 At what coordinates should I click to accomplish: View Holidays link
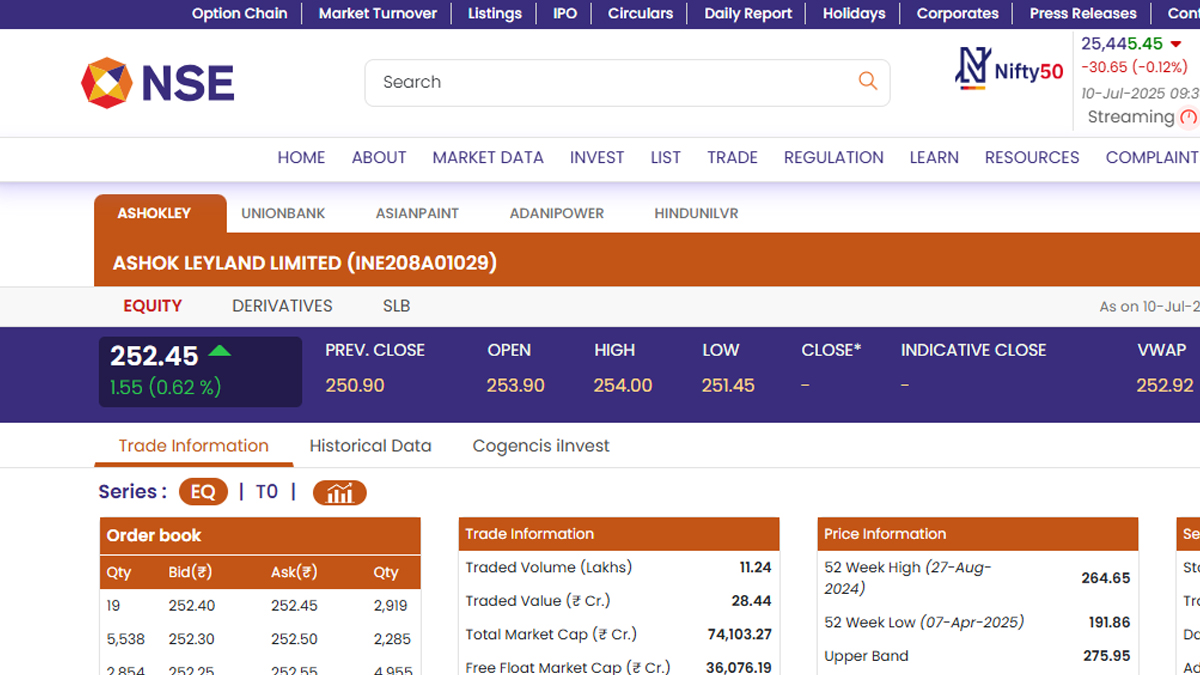pos(854,14)
